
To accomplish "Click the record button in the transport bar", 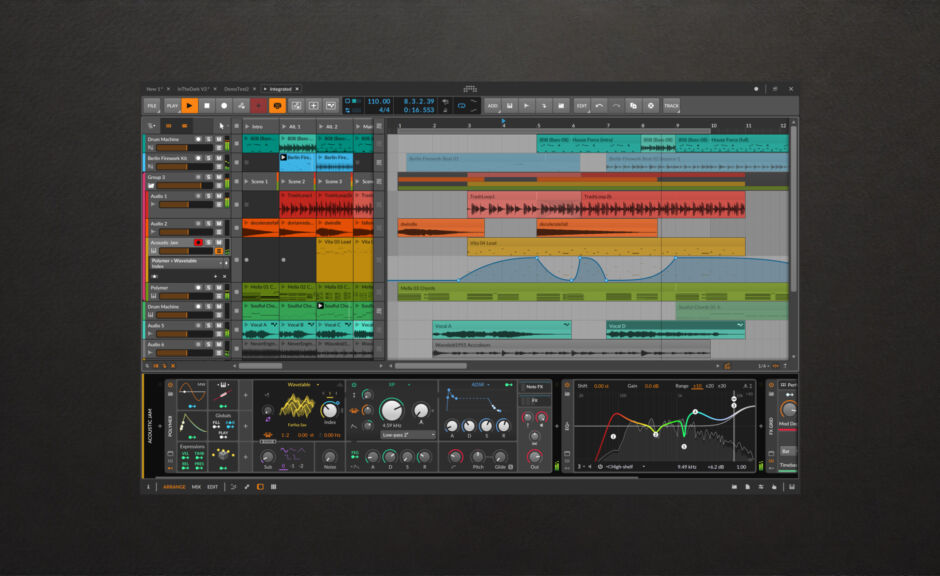I will pyautogui.click(x=224, y=104).
